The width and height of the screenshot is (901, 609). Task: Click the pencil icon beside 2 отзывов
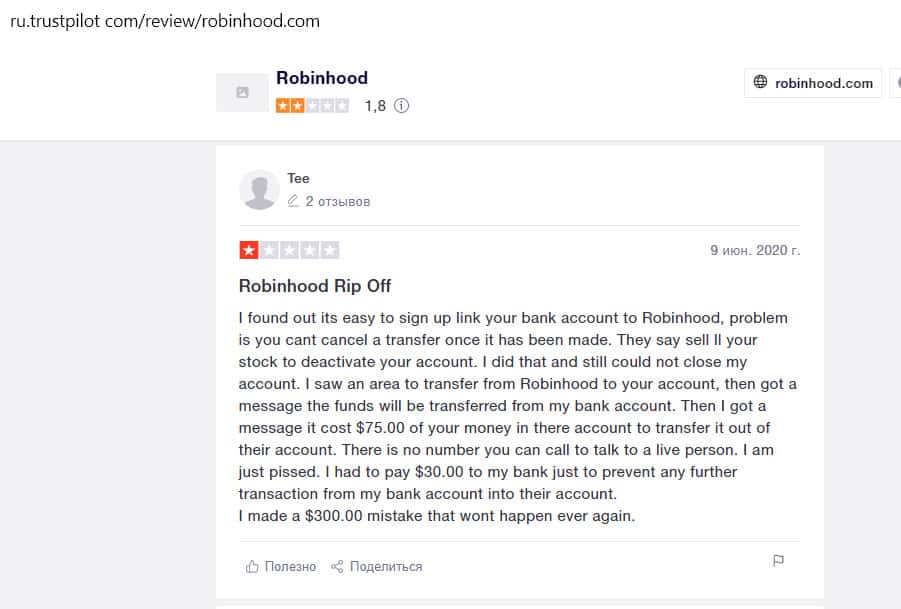click(293, 201)
